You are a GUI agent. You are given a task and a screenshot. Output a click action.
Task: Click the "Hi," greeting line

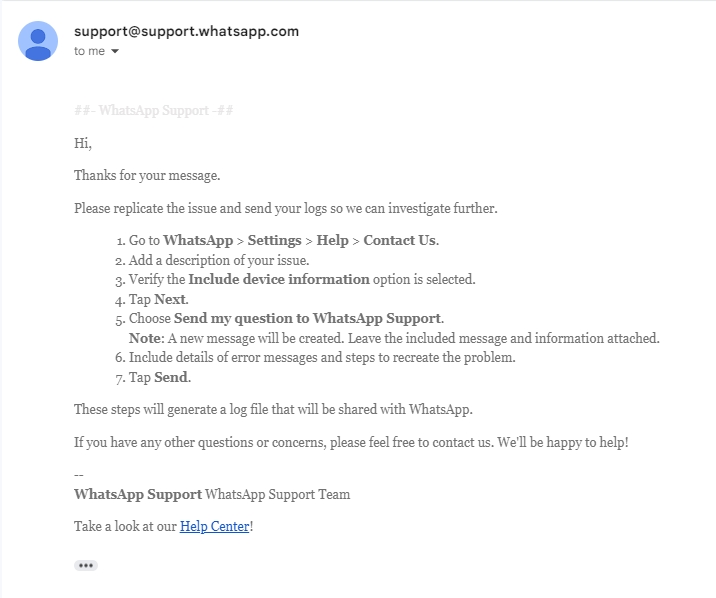[x=83, y=143]
